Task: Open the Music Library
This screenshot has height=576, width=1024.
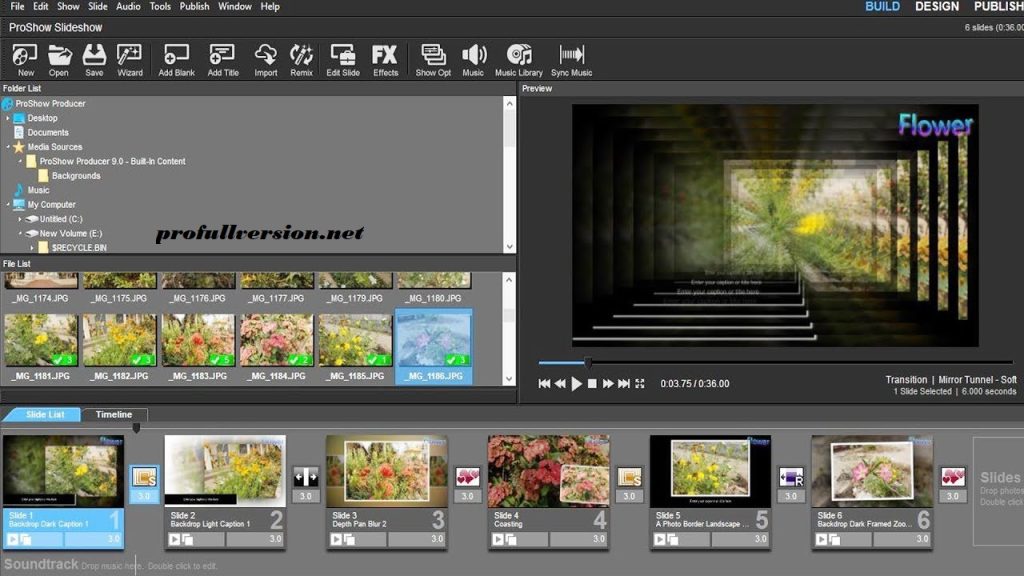Action: tap(520, 57)
